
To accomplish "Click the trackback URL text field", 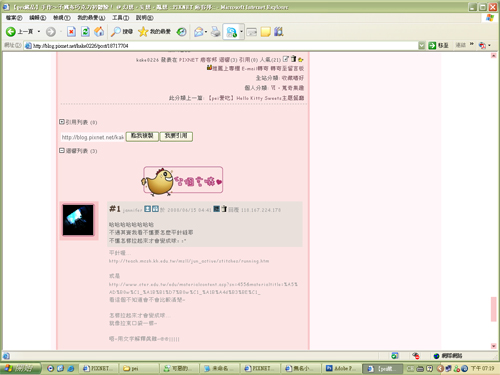I will pyautogui.click(x=93, y=137).
